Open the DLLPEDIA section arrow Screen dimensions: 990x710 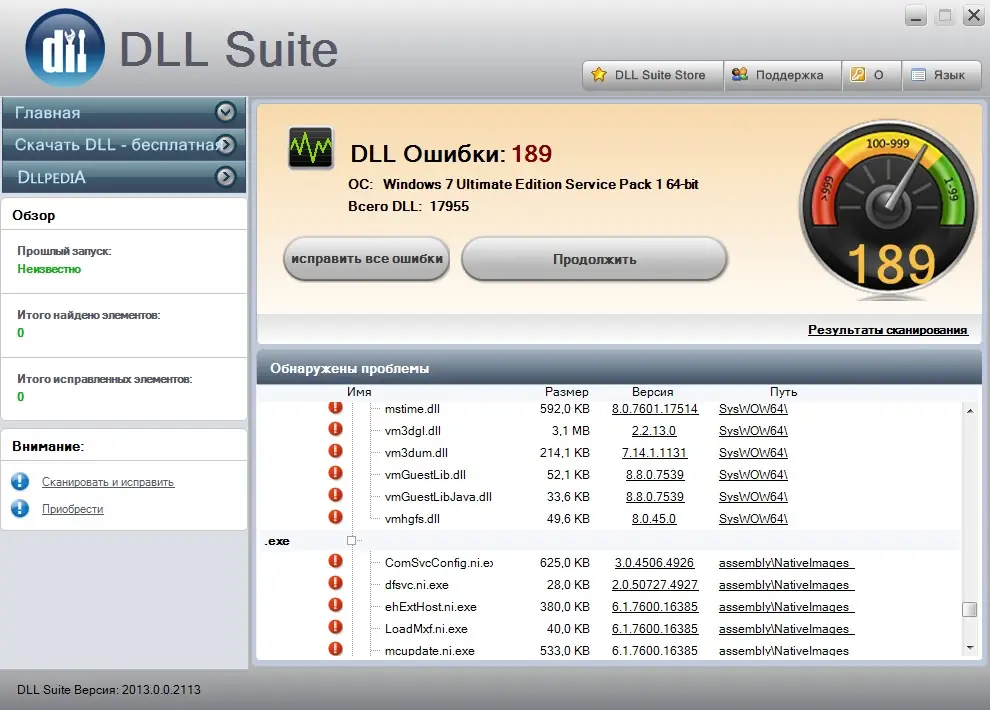[225, 177]
